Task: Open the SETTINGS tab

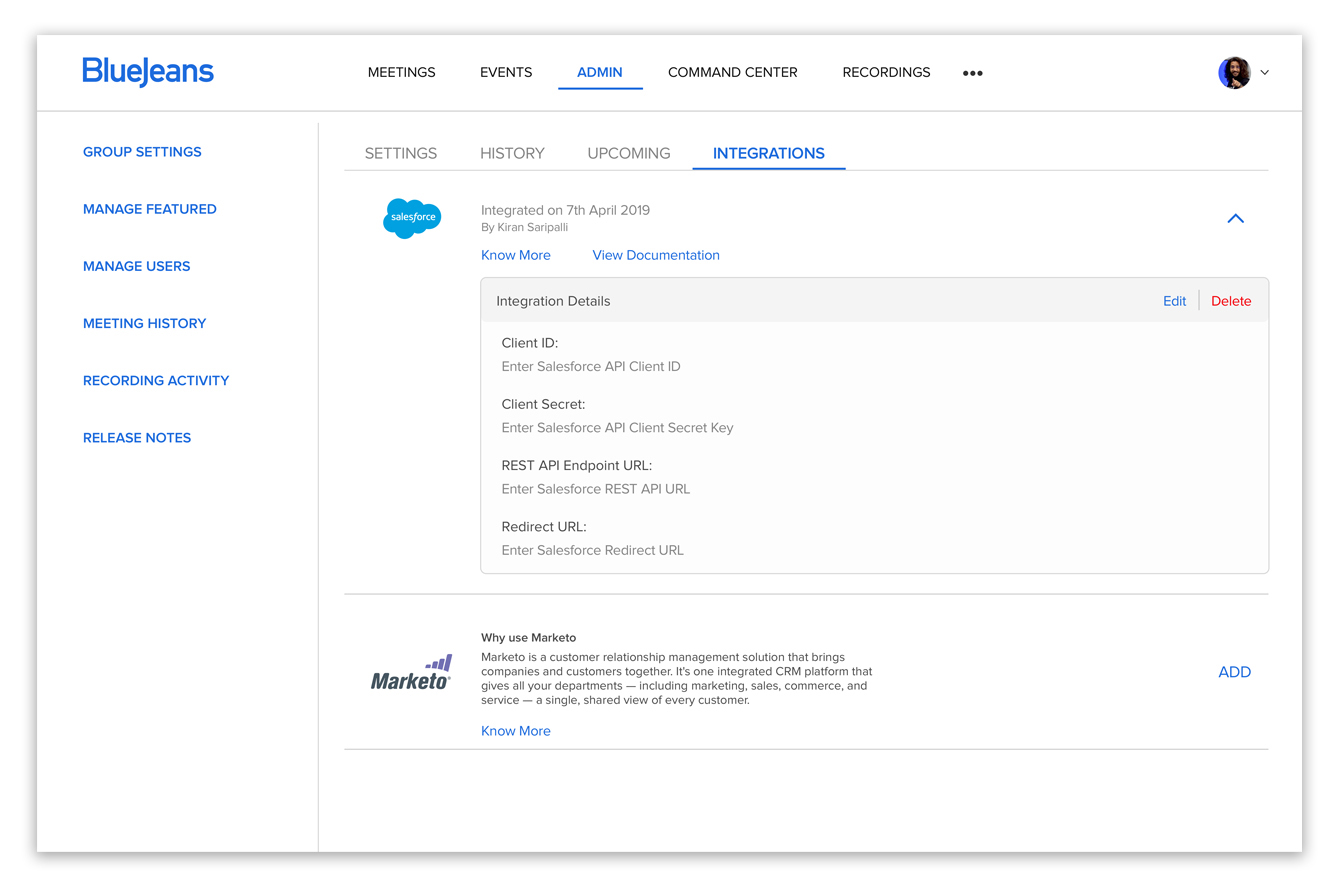Action: (400, 153)
